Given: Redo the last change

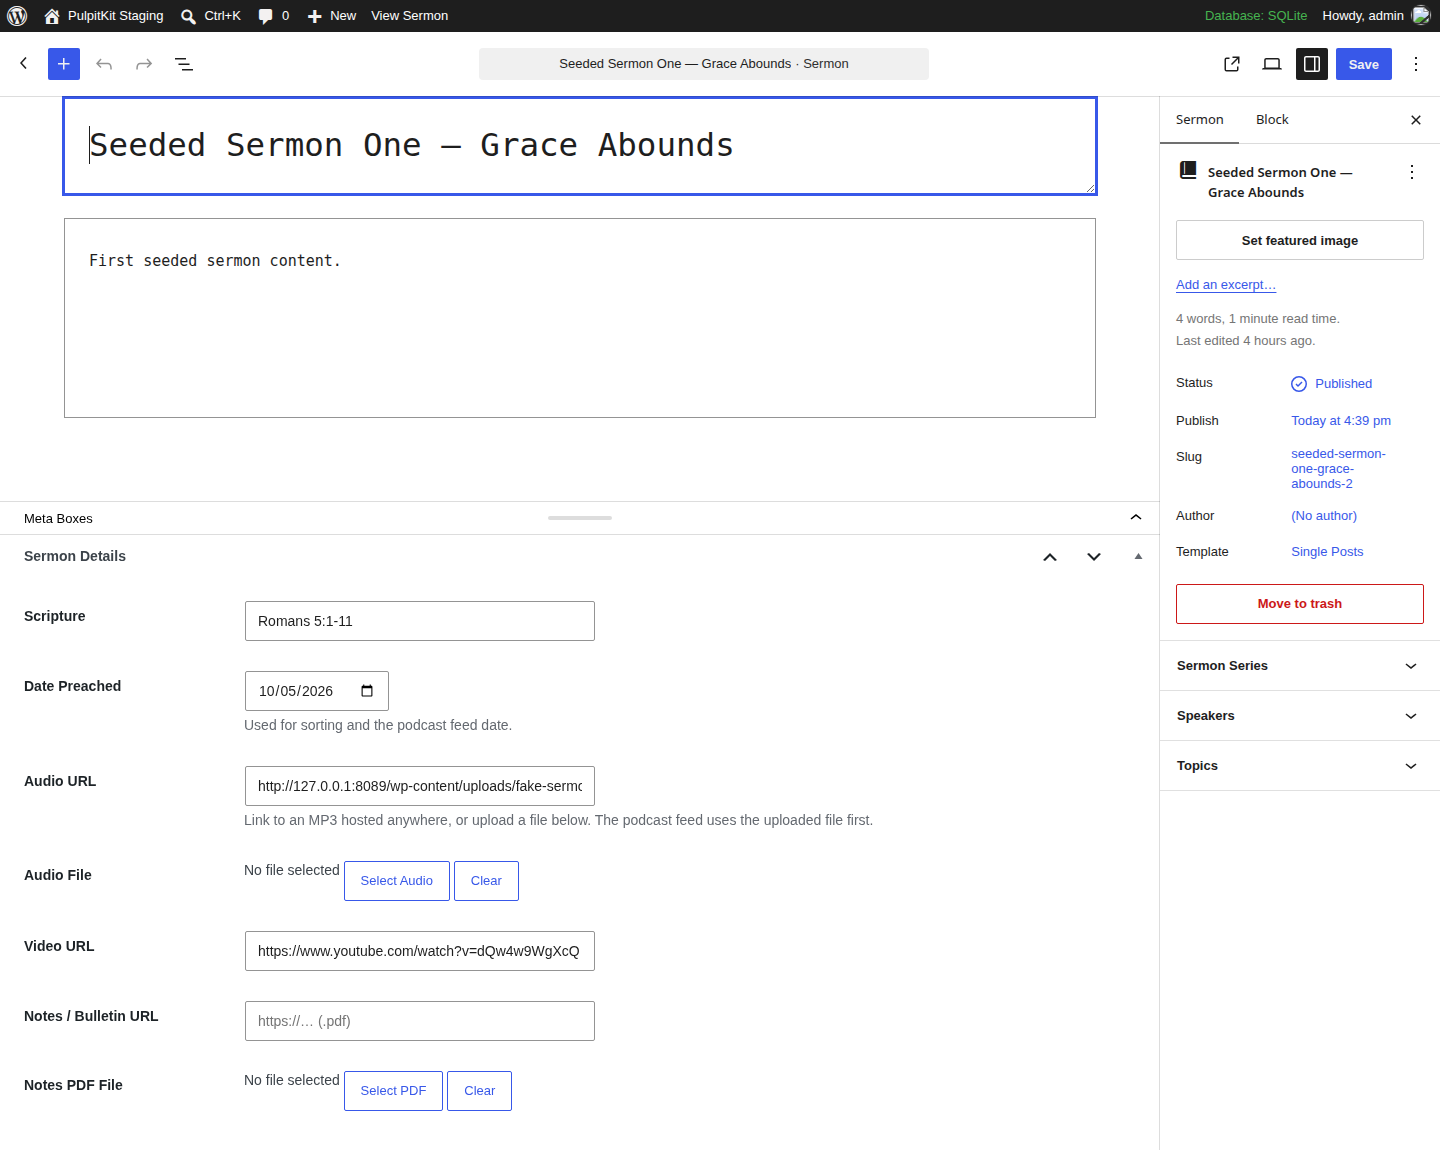Looking at the screenshot, I should [x=144, y=64].
